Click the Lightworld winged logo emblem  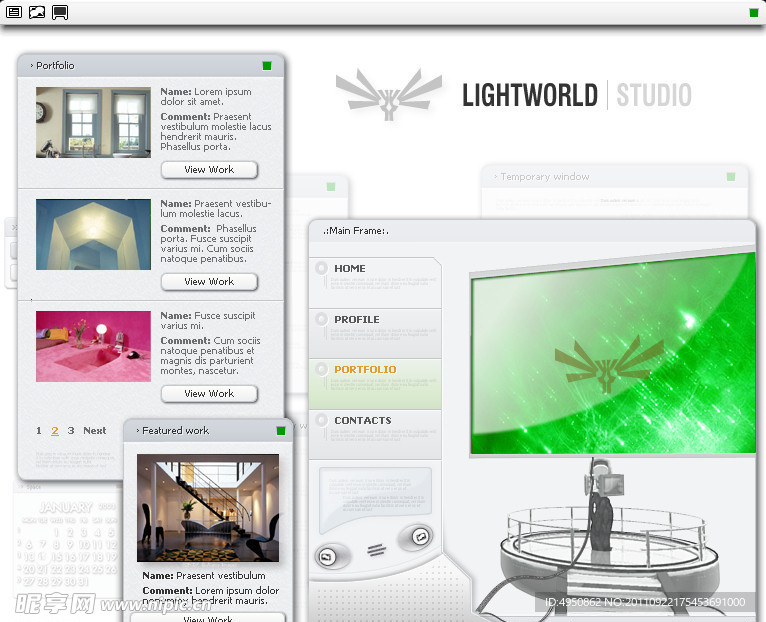coord(389,95)
